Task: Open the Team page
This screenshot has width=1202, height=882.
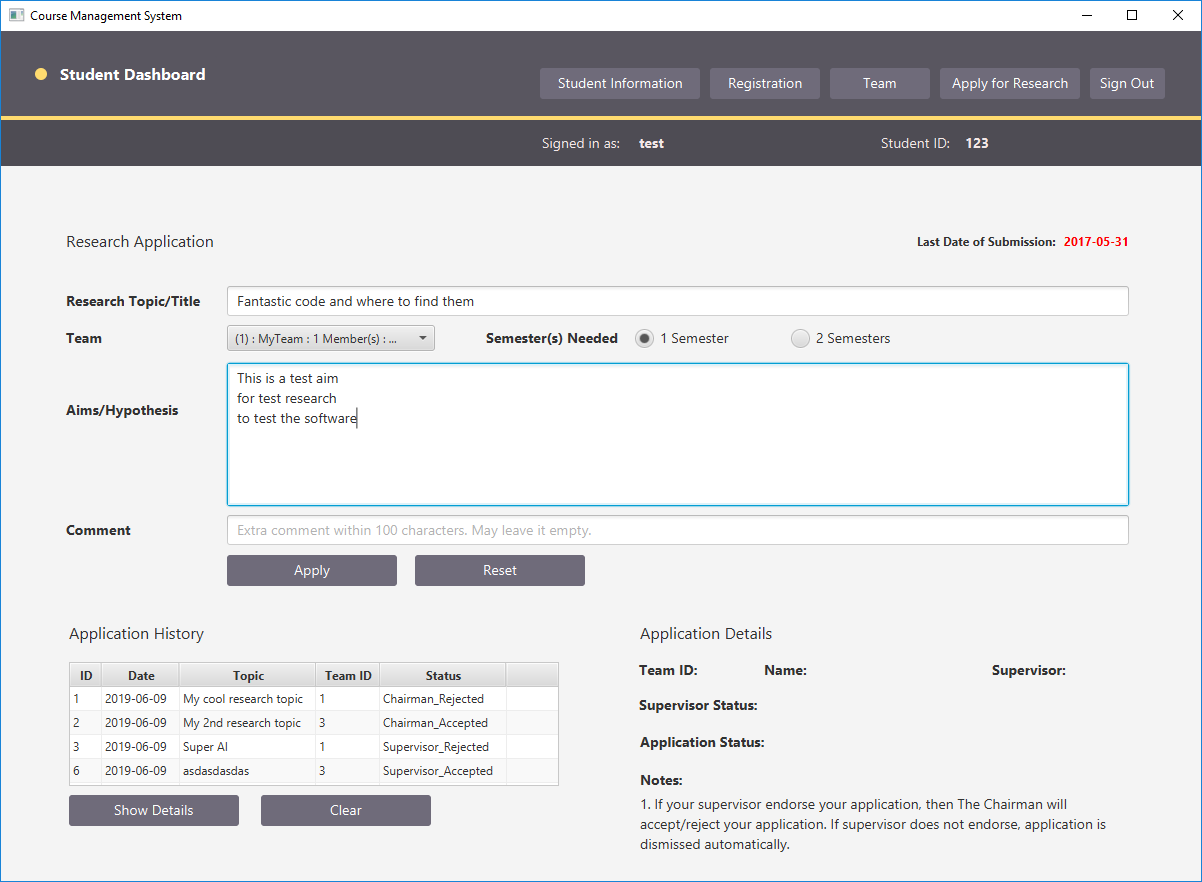Action: (x=880, y=84)
